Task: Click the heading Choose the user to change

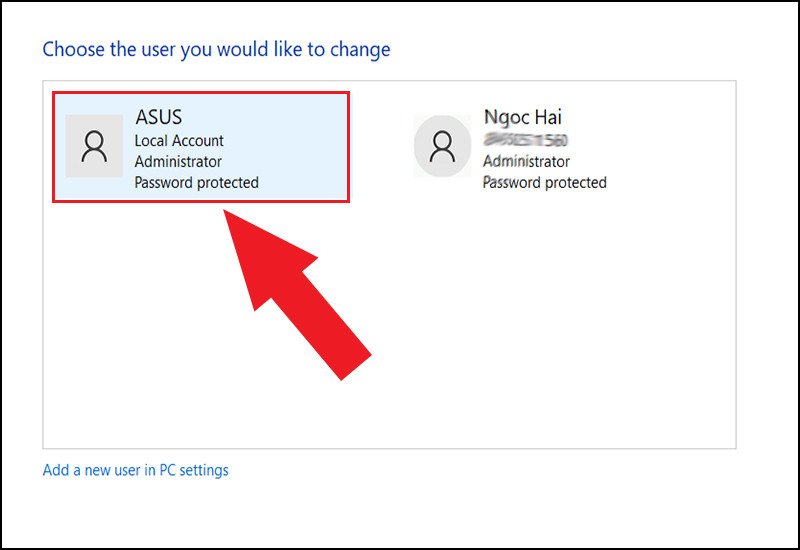Action: click(216, 49)
